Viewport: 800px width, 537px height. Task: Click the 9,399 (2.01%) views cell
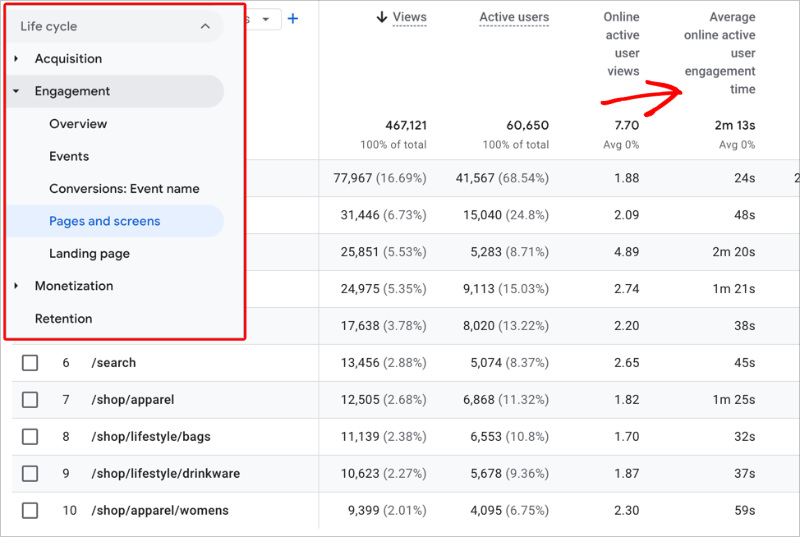(387, 510)
